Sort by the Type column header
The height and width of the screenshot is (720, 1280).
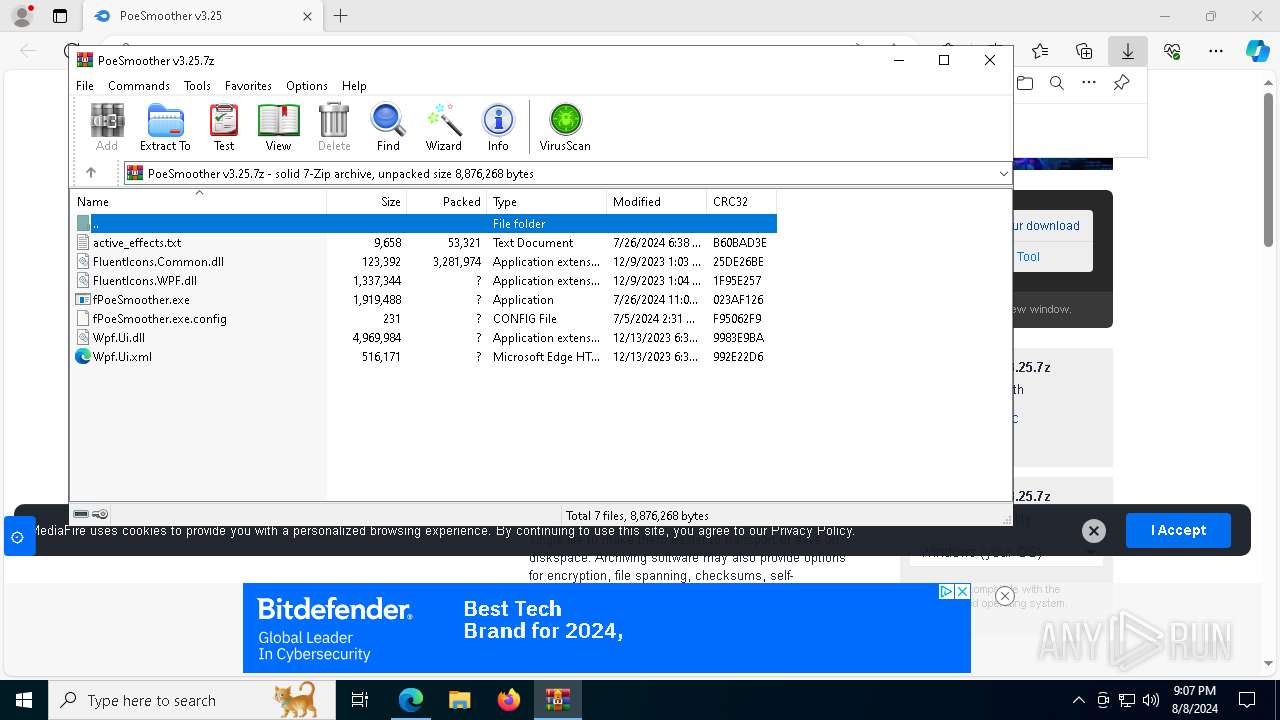(547, 202)
